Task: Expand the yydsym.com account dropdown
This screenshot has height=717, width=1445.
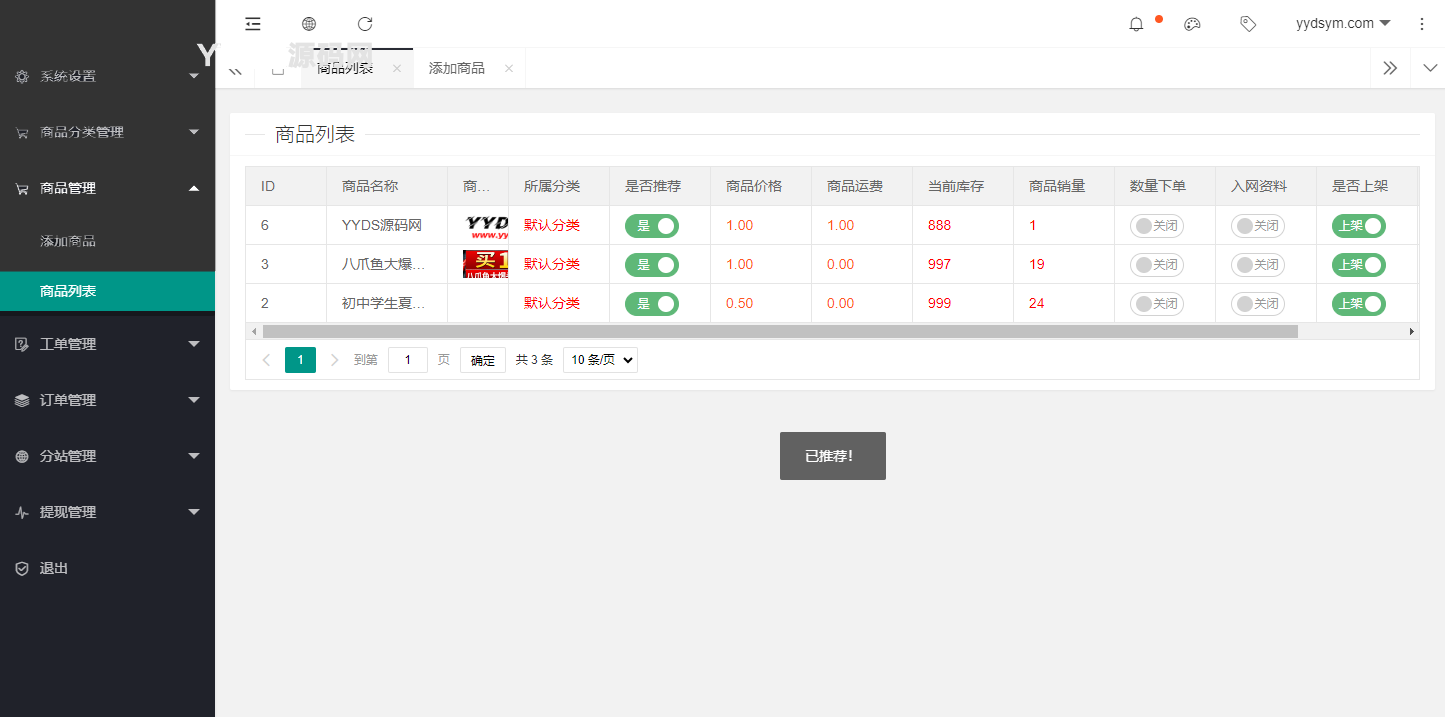Action: pos(1342,24)
